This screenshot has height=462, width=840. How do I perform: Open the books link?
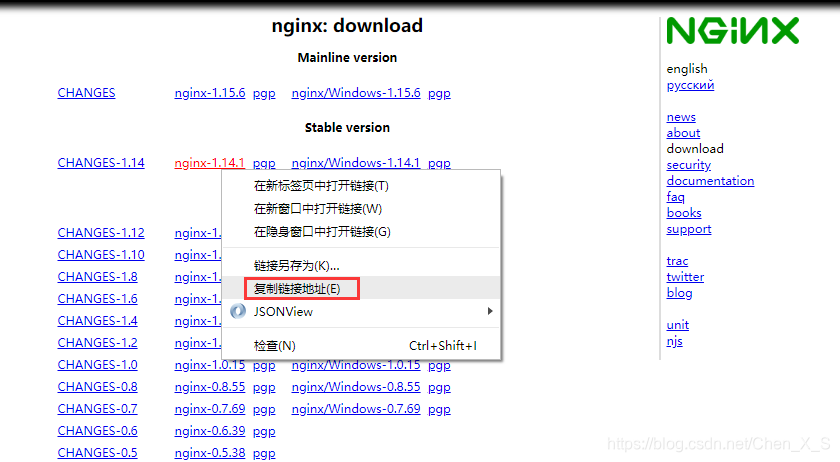click(684, 213)
